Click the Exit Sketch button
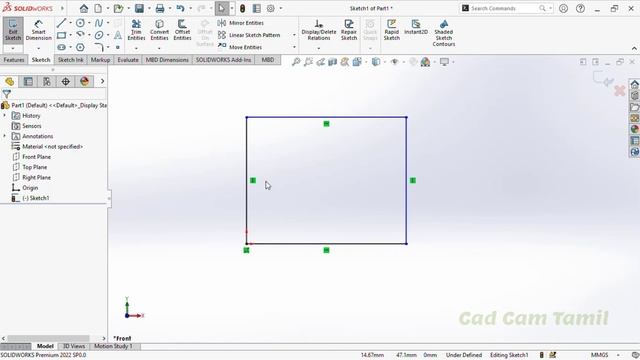This screenshot has width=640, height=360. click(13, 30)
